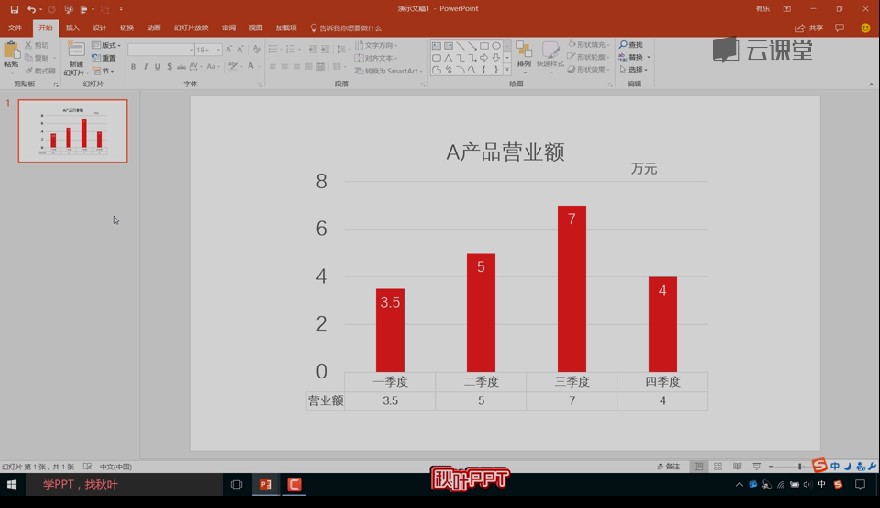
Task: Increase font size with larger A icon
Action: pos(229,49)
